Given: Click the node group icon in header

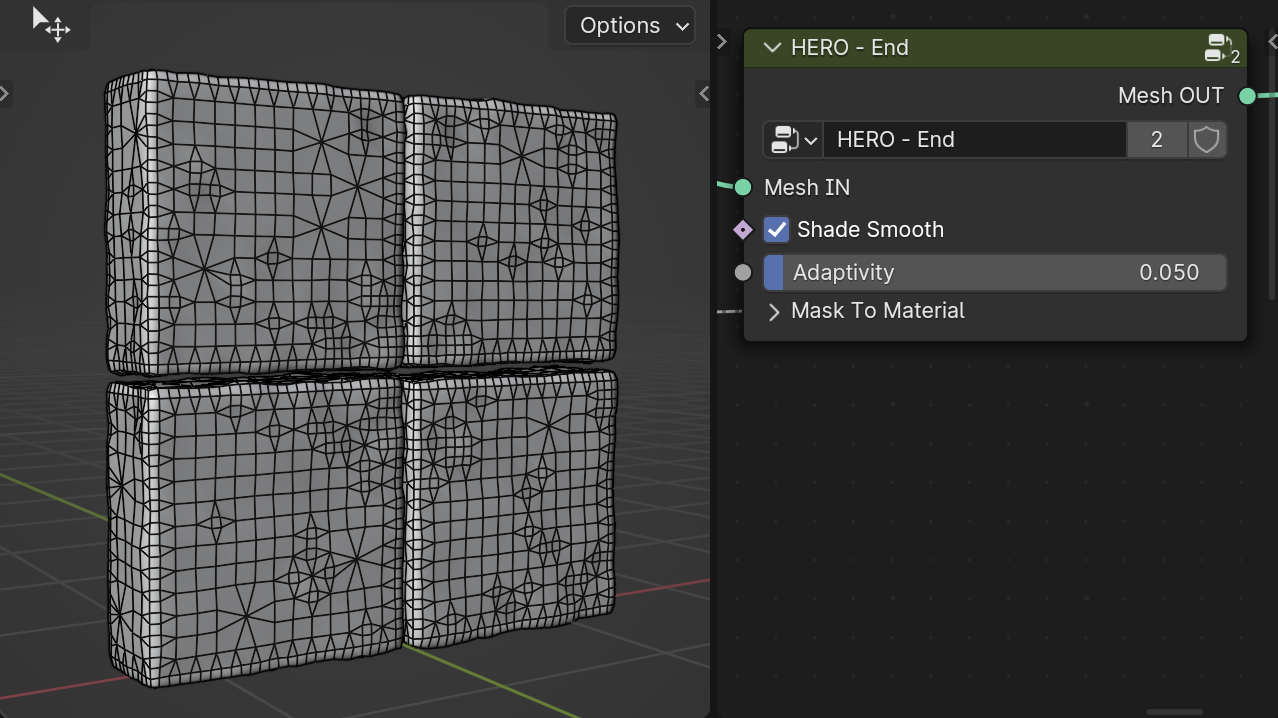Looking at the screenshot, I should pyautogui.click(x=1223, y=47).
